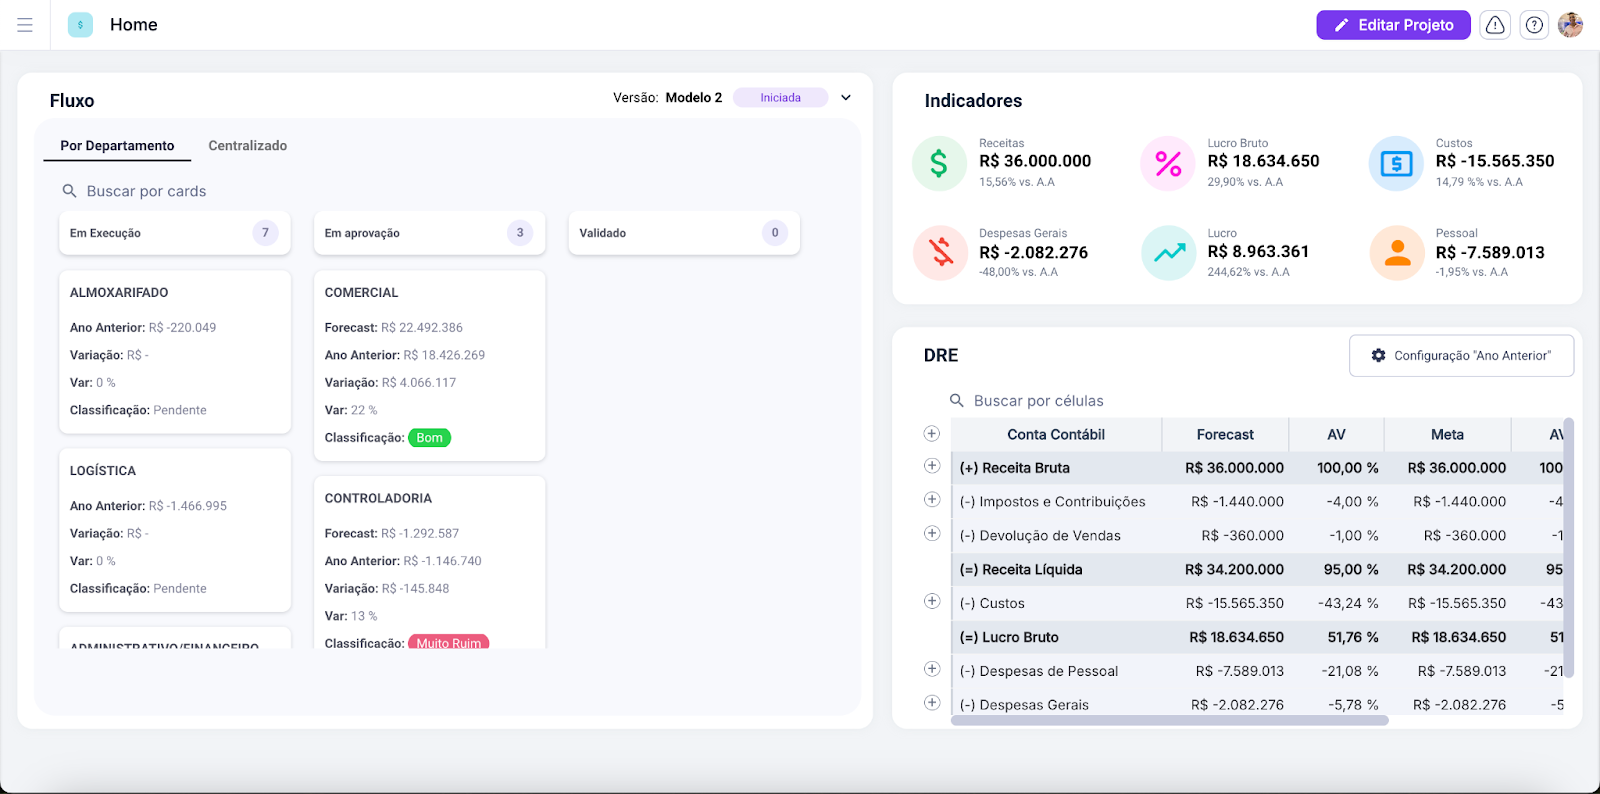Click the DRE horizontal scrollbar

pyautogui.click(x=1169, y=720)
